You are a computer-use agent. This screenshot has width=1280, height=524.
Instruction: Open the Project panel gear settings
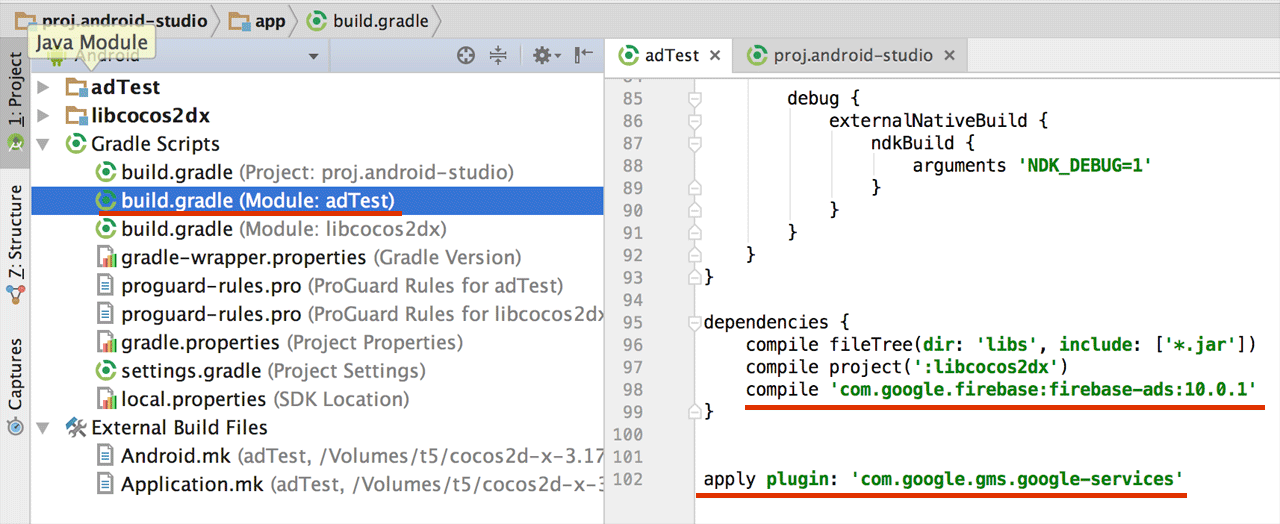pos(545,56)
